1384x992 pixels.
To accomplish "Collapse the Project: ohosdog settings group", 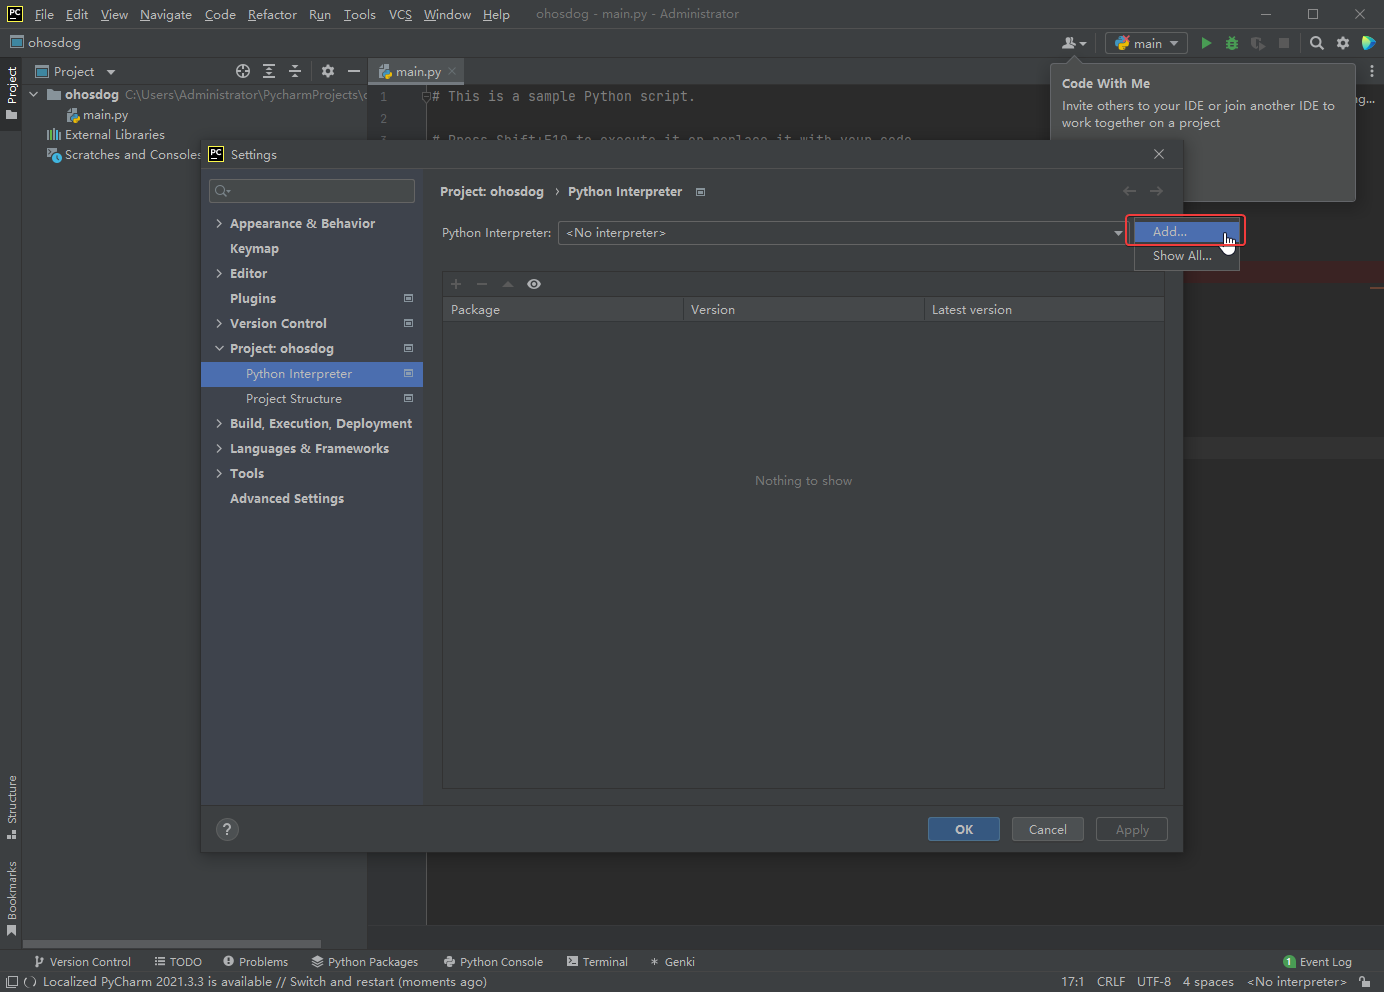I will [219, 348].
